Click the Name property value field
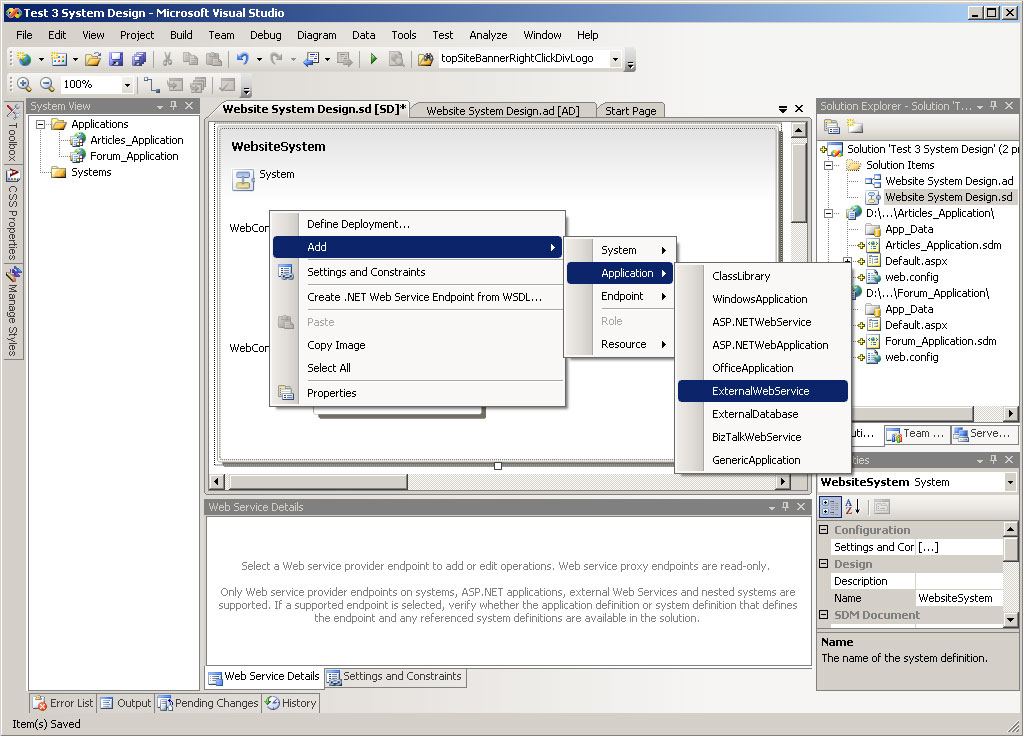 959,598
